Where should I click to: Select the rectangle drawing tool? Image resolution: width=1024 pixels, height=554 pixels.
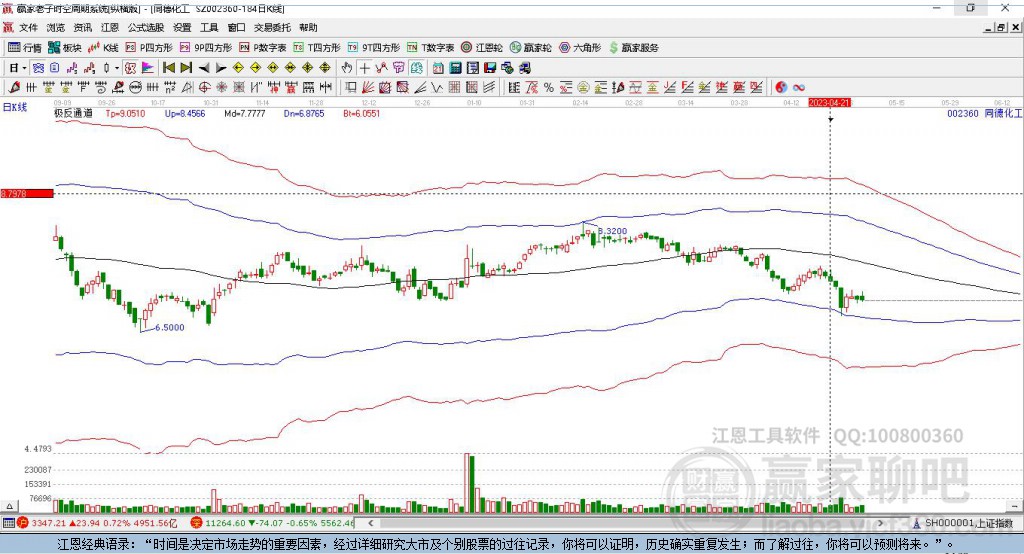(351, 87)
